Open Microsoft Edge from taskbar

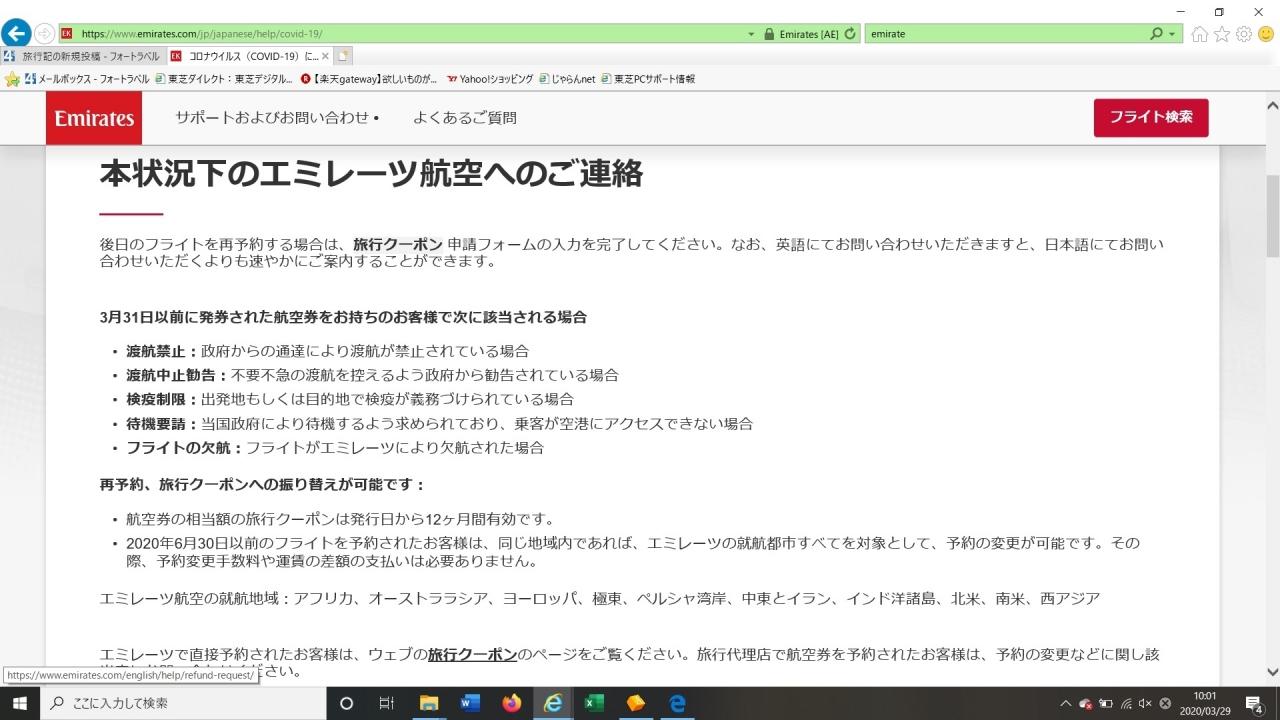coord(677,703)
